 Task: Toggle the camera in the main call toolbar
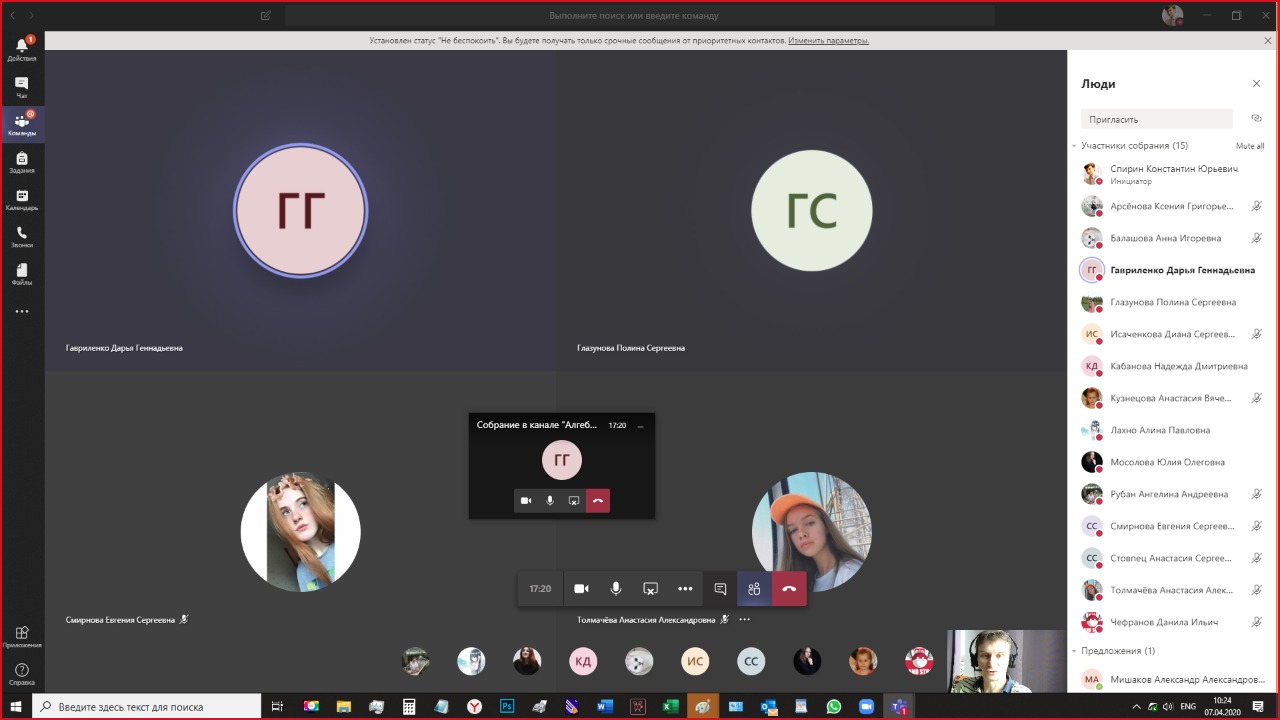pos(581,589)
